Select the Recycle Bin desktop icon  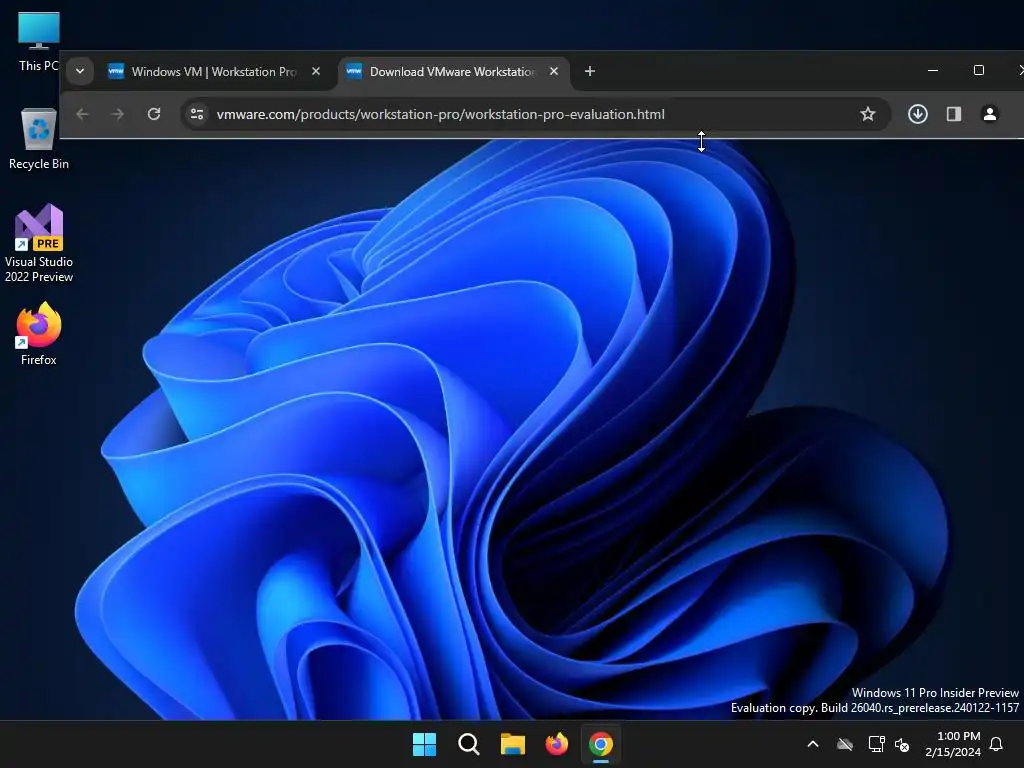[x=39, y=139]
